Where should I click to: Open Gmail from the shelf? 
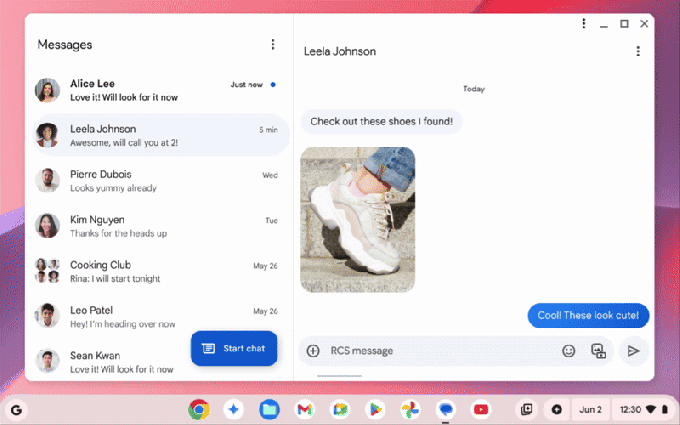[304, 409]
